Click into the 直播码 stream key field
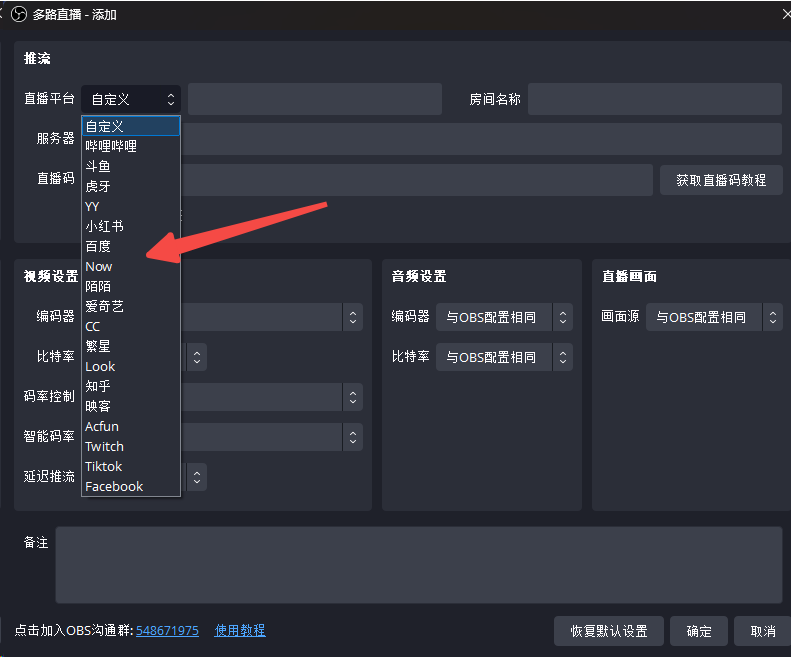The width and height of the screenshot is (793, 658). tap(417, 180)
